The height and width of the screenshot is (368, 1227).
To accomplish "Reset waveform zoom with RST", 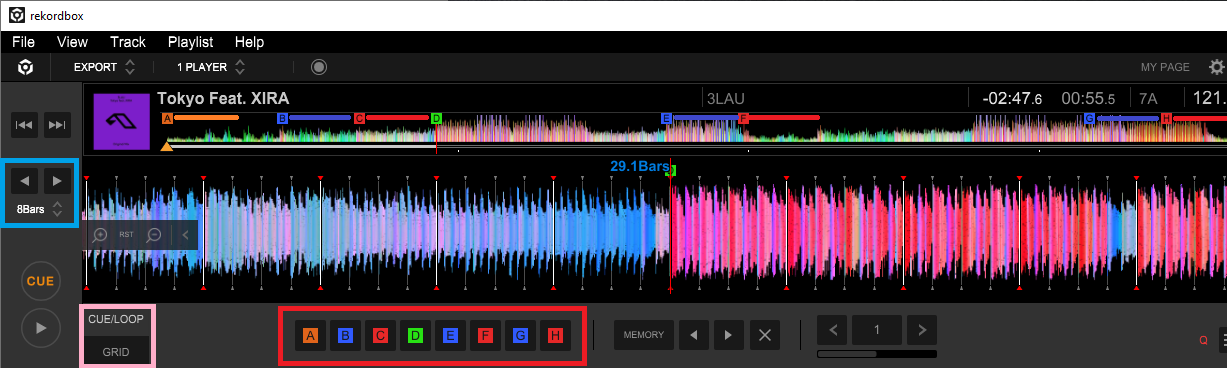I will click(x=127, y=235).
